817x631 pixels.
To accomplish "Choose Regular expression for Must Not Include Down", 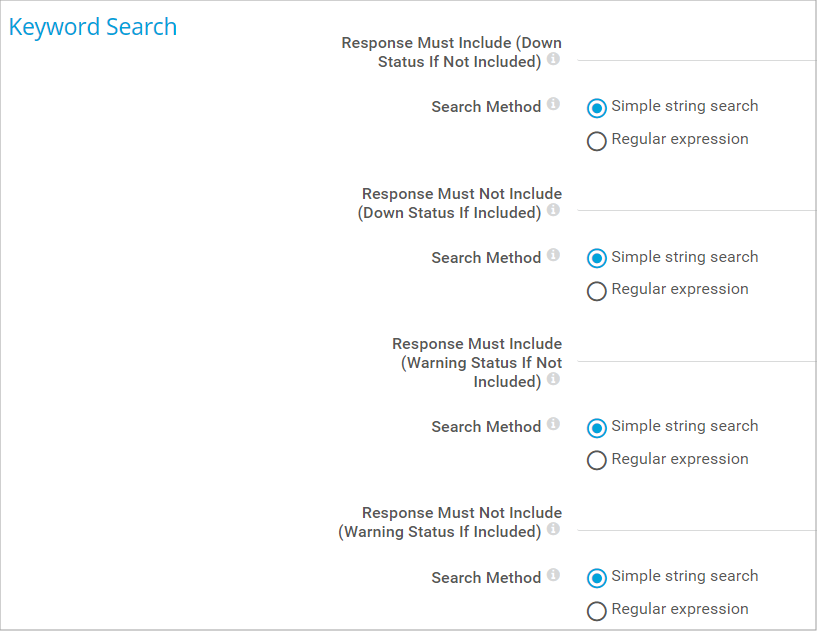I will [x=597, y=291].
